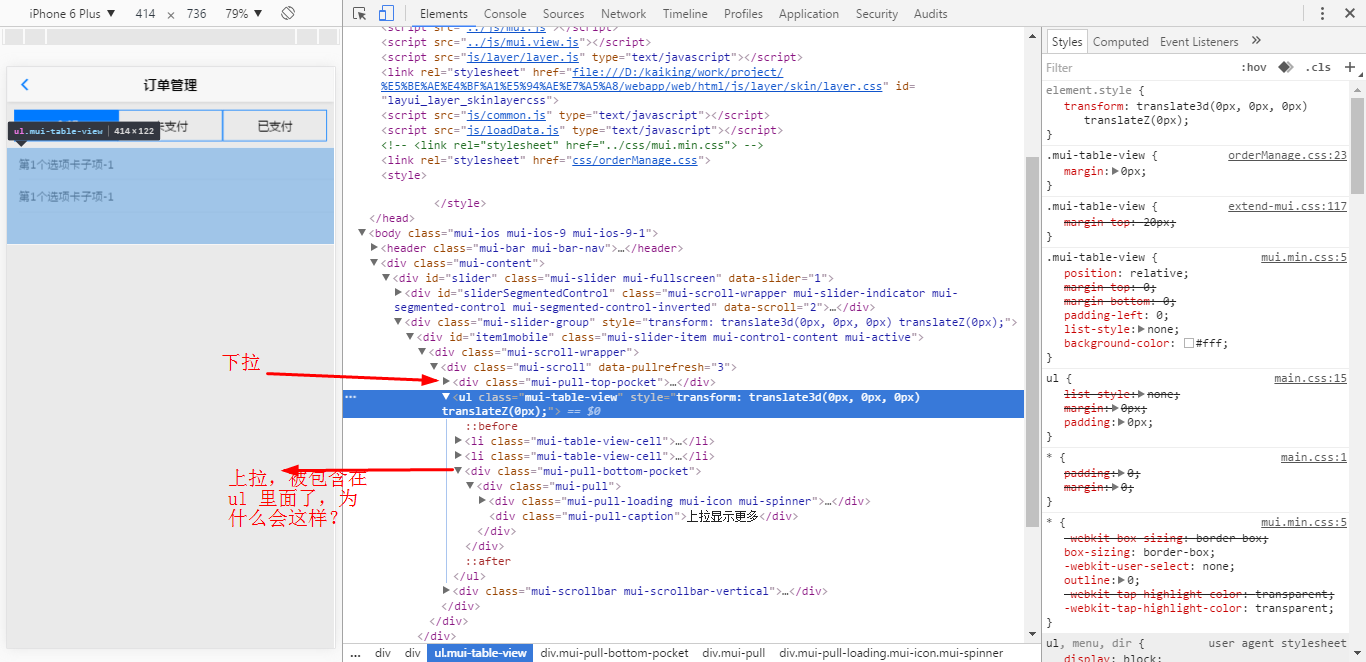This screenshot has width=1366, height=662.
Task: Follow the js/loadData.js script link
Action: click(x=514, y=131)
